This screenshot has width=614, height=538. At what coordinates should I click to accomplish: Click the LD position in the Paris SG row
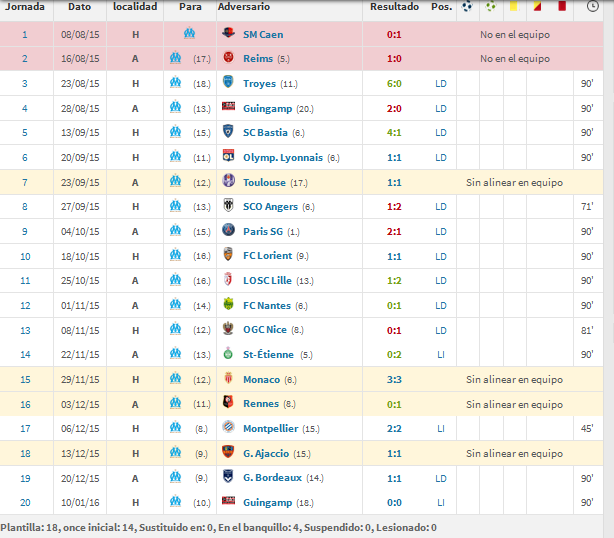pos(441,231)
